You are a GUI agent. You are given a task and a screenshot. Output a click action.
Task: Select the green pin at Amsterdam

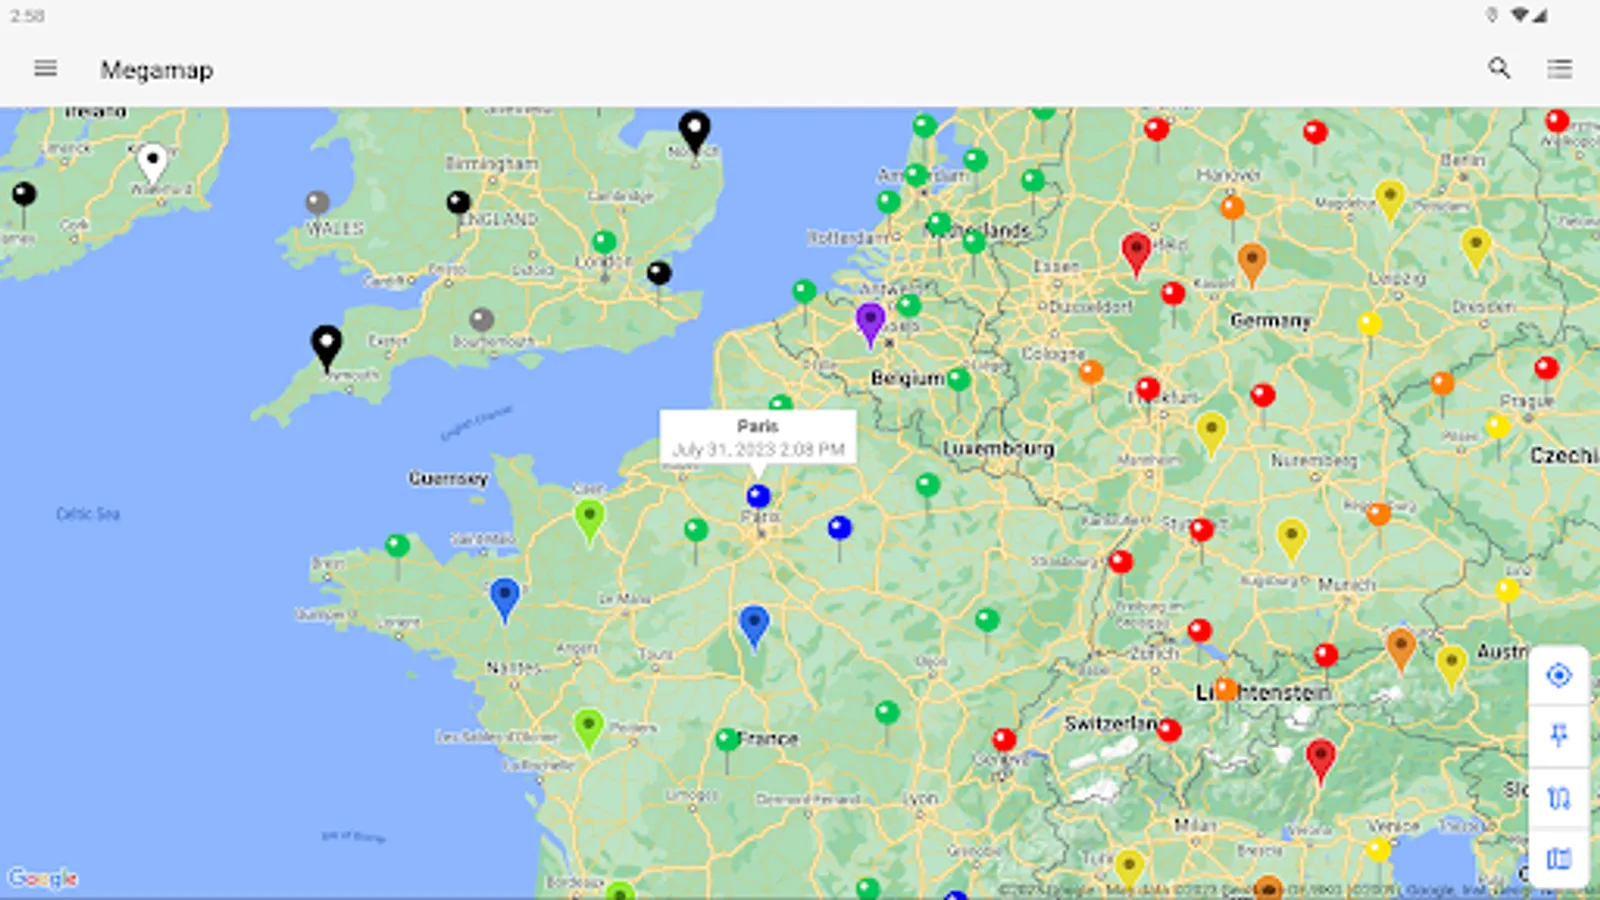point(916,176)
